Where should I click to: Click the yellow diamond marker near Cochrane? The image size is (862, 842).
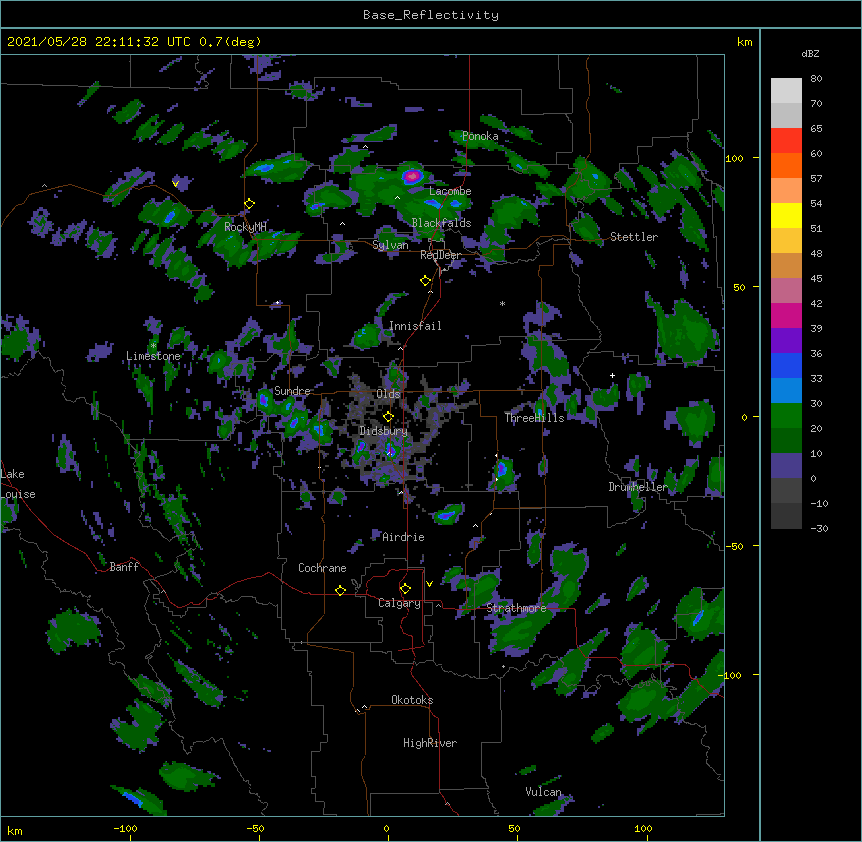[340, 590]
